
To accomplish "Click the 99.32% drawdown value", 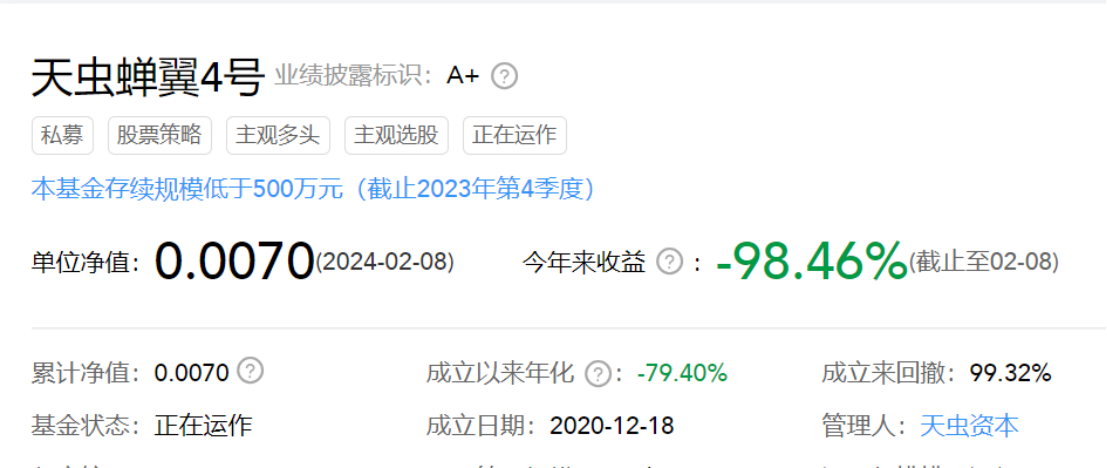I will pos(1010,371).
